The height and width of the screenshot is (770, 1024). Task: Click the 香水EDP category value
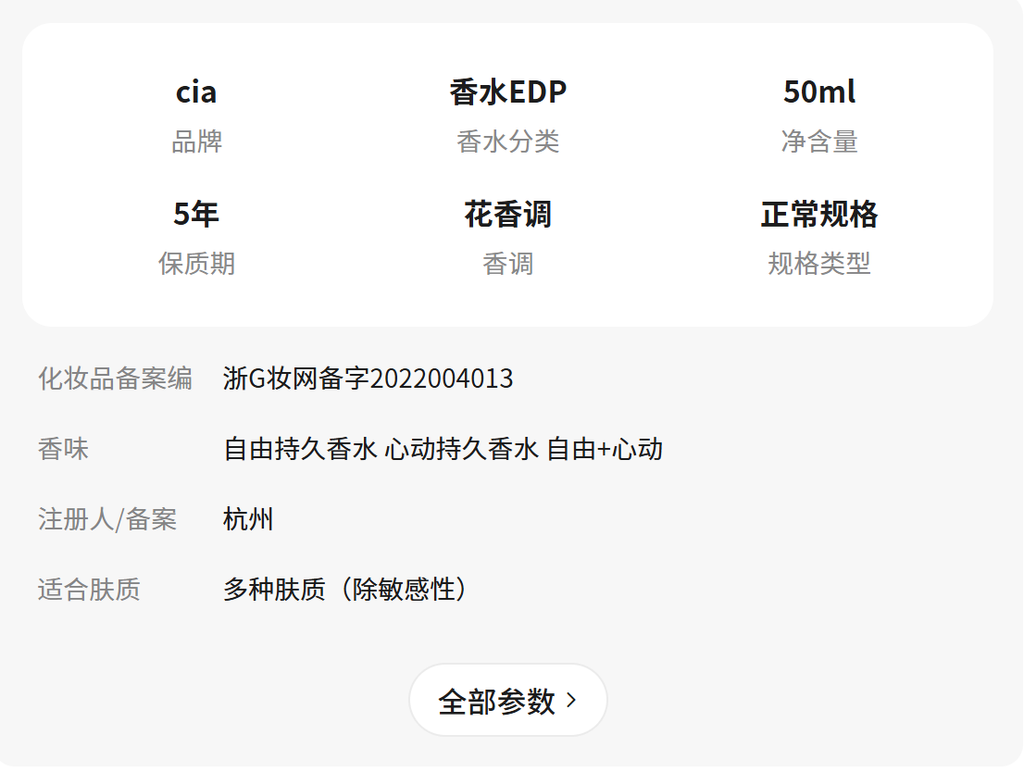508,92
